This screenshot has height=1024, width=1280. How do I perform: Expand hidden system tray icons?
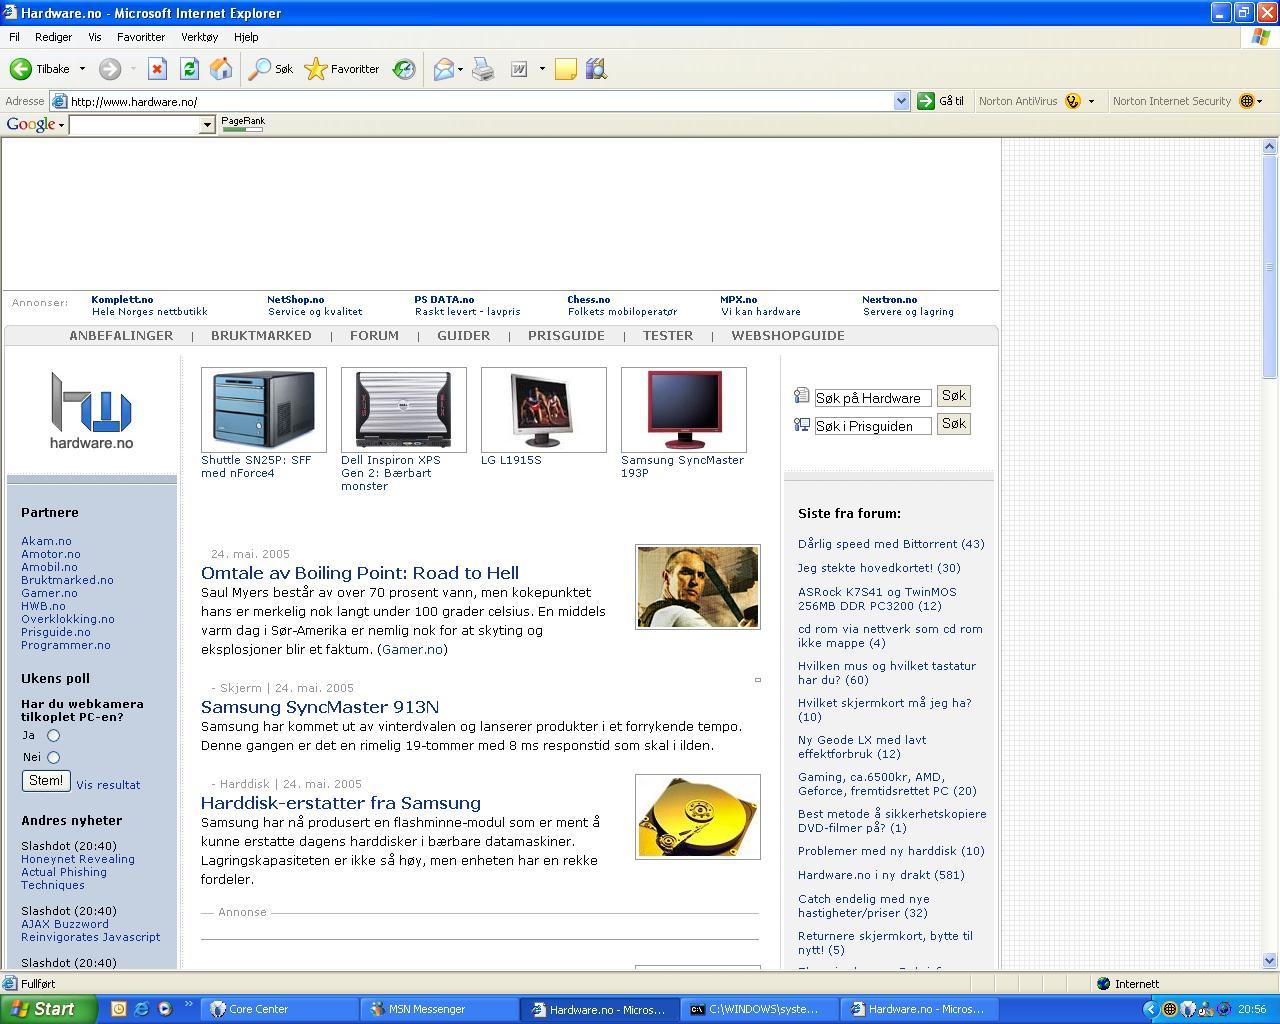point(1150,1009)
